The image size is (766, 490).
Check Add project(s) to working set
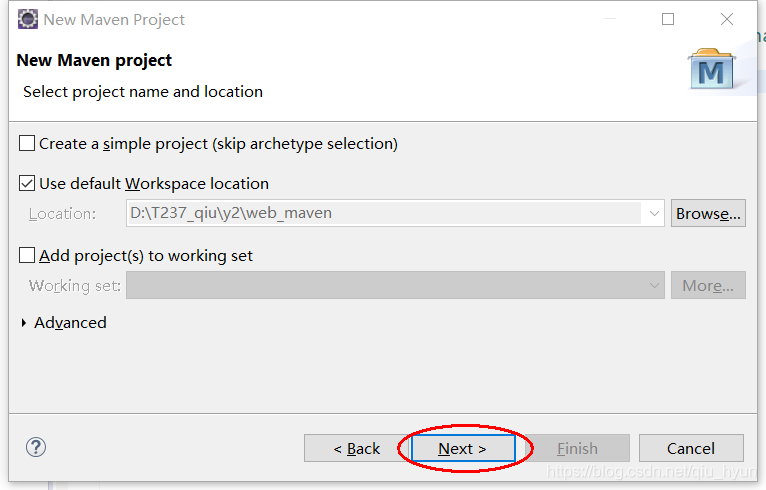pos(27,256)
